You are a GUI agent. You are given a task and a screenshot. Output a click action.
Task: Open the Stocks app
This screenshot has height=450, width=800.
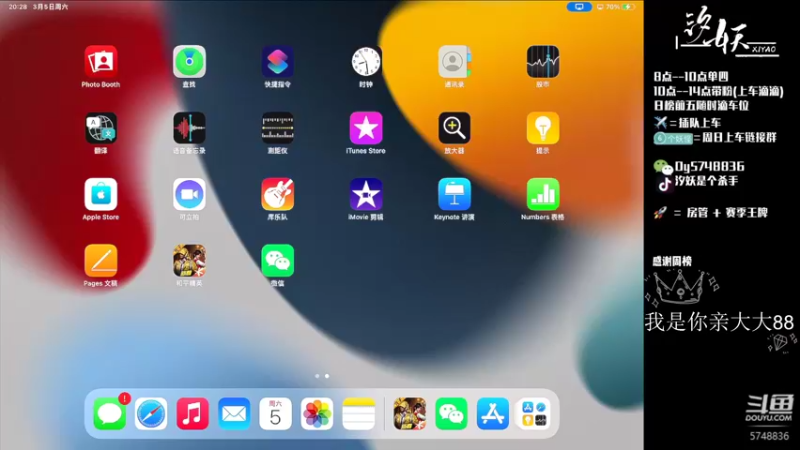tap(543, 62)
